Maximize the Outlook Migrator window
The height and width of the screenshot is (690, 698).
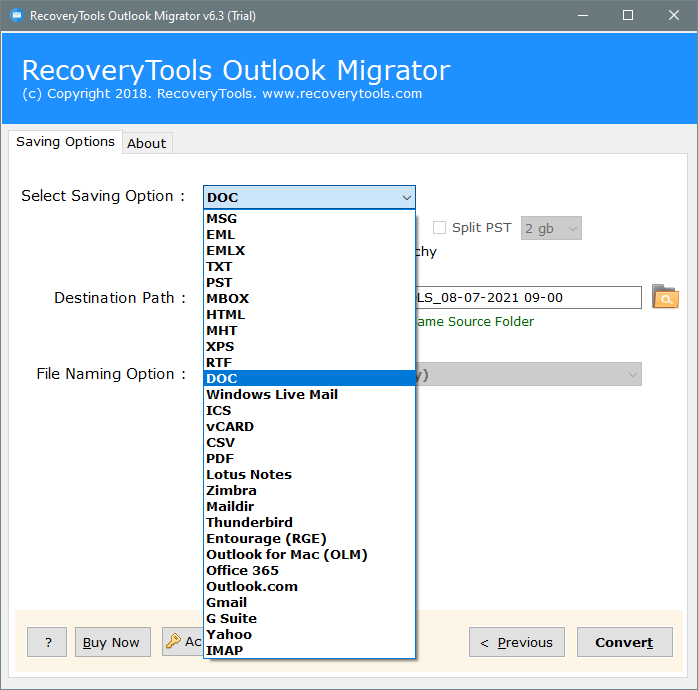click(628, 16)
